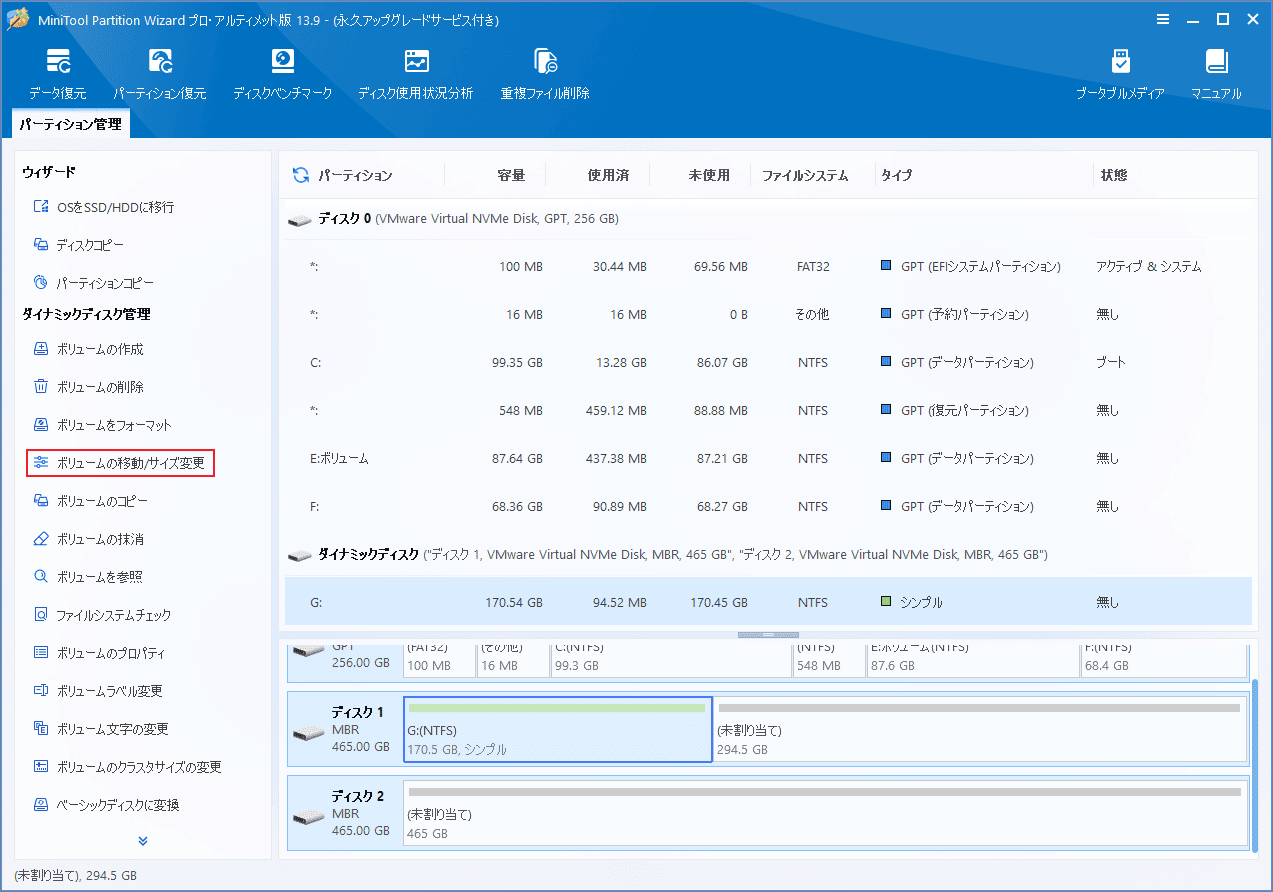Select ディスク 2 MBR label in disk map
This screenshot has height=892, width=1273.
[x=346, y=814]
